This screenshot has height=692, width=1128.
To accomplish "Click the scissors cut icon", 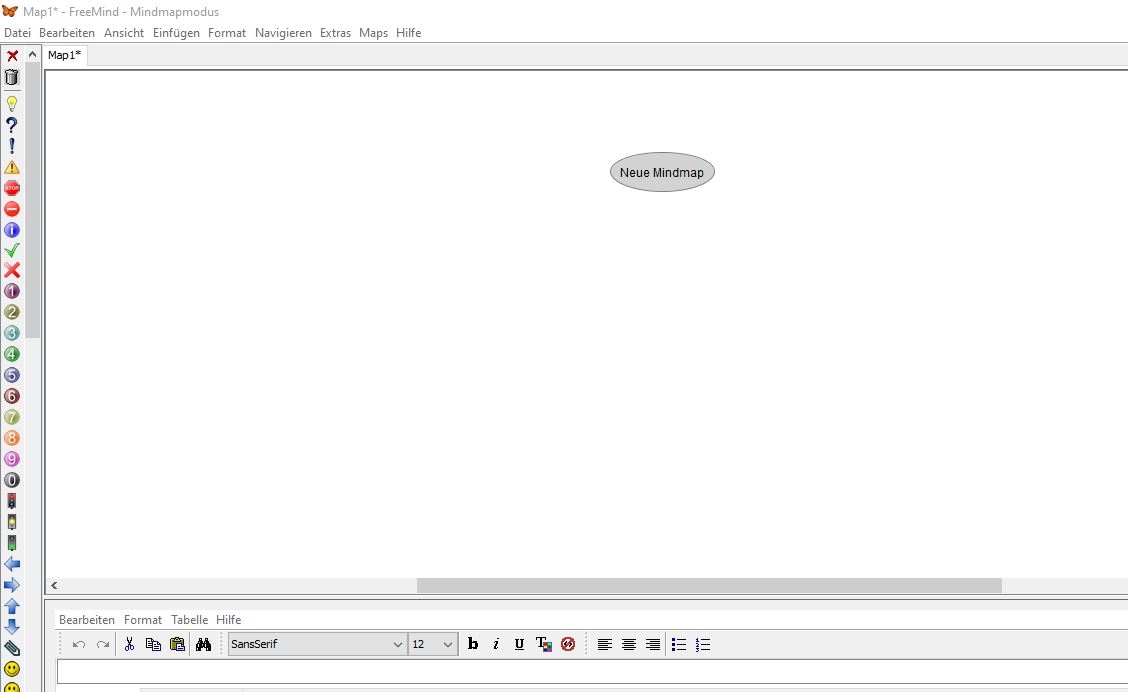I will (x=129, y=645).
